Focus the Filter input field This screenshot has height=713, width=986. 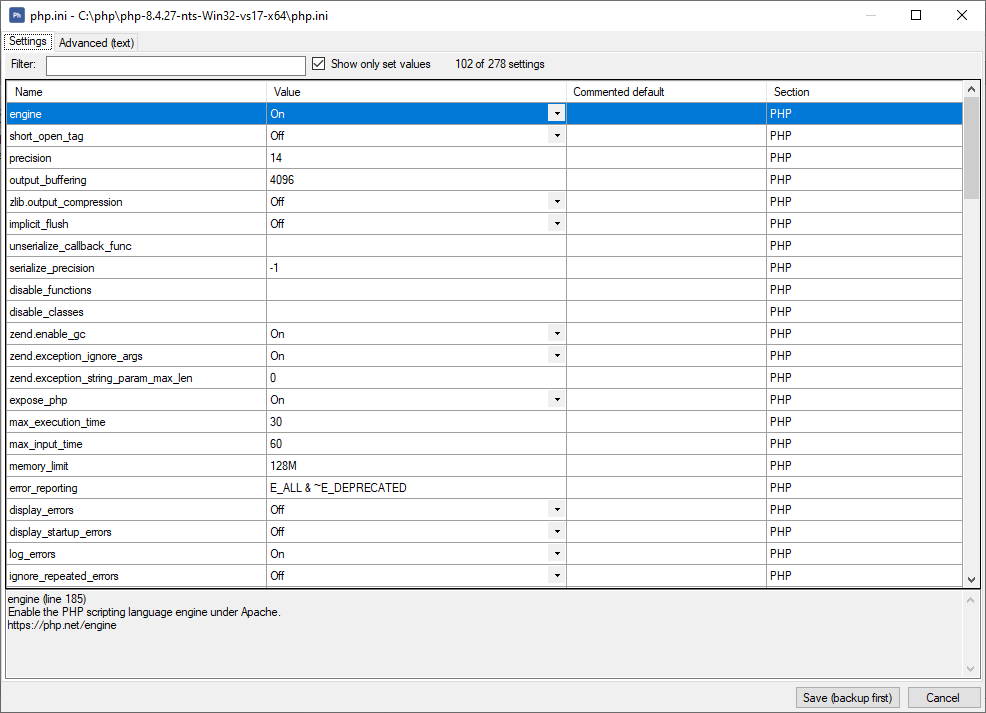(175, 65)
